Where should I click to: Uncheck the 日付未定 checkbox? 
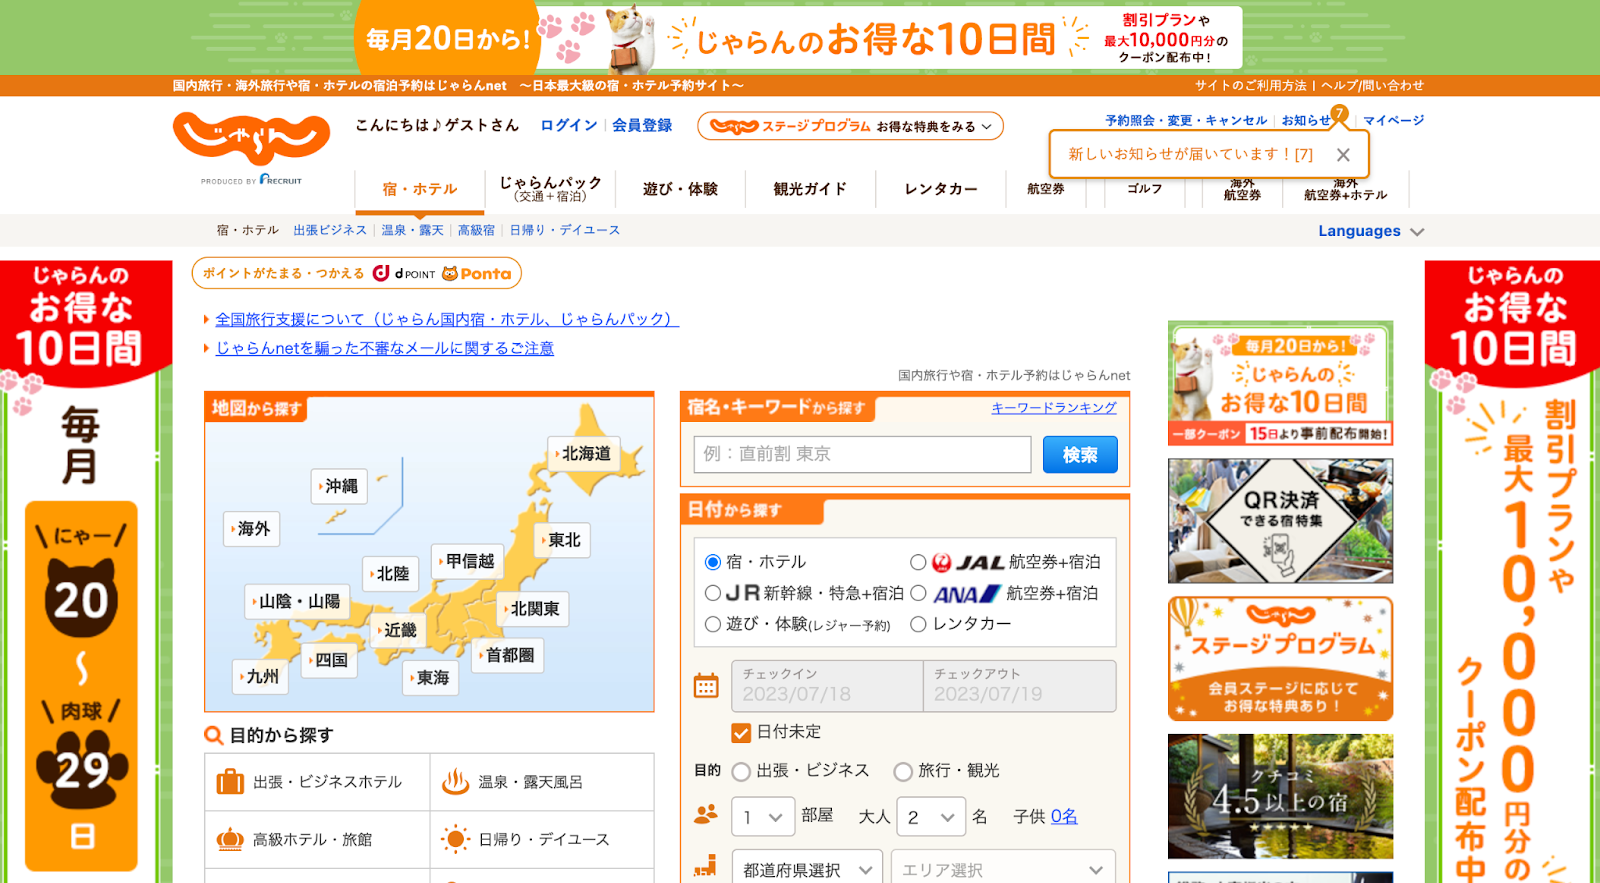[x=741, y=732]
